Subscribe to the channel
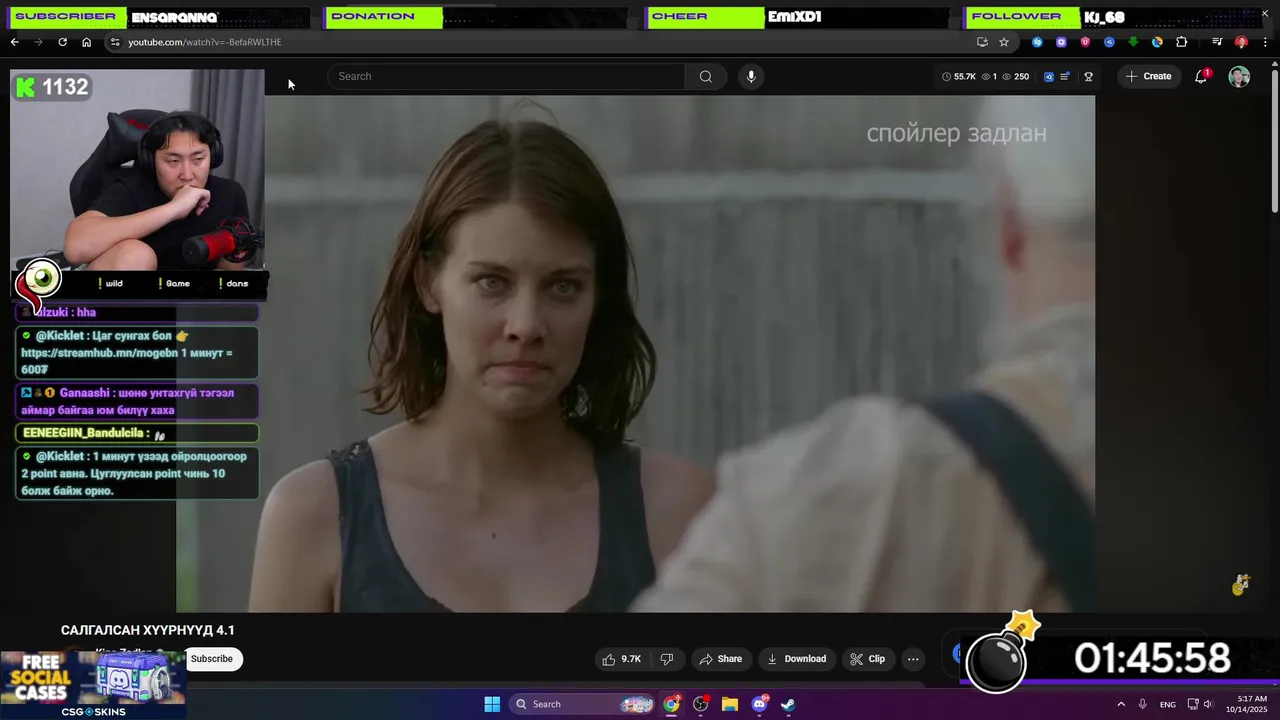This screenshot has width=1280, height=720. click(x=212, y=659)
